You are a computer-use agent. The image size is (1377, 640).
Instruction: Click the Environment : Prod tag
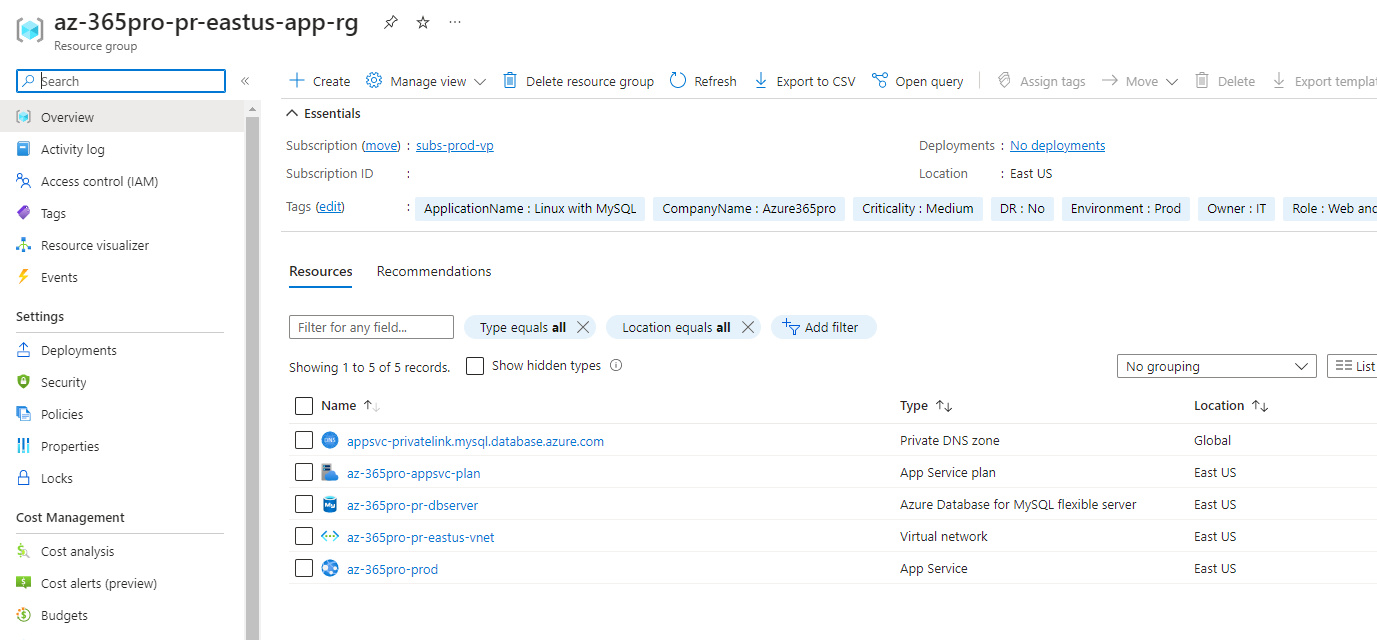(x=1126, y=209)
